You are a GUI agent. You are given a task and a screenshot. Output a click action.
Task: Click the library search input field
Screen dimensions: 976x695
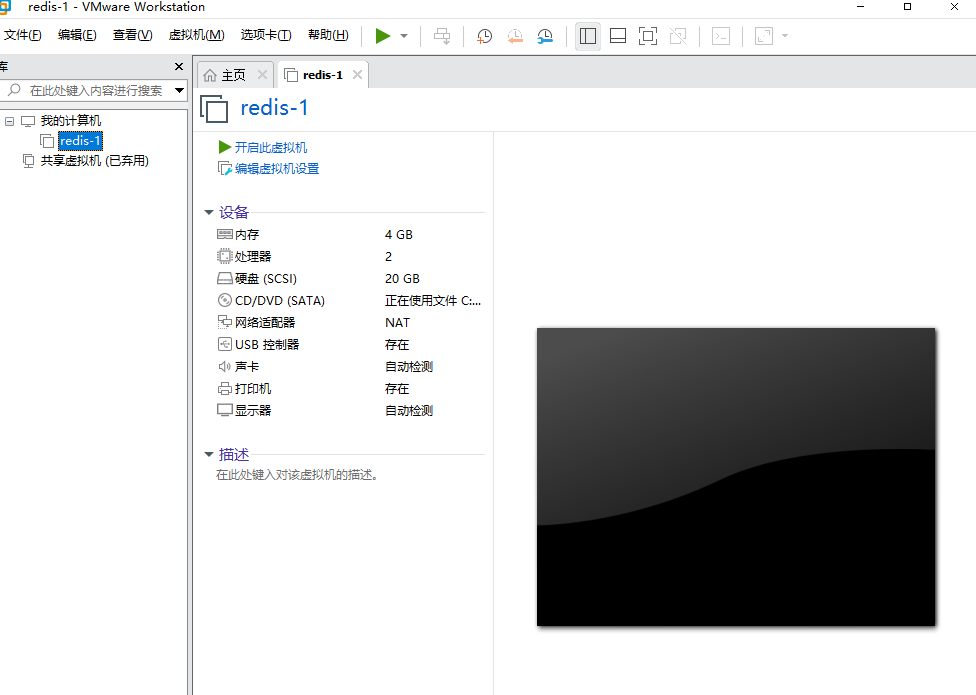88,91
